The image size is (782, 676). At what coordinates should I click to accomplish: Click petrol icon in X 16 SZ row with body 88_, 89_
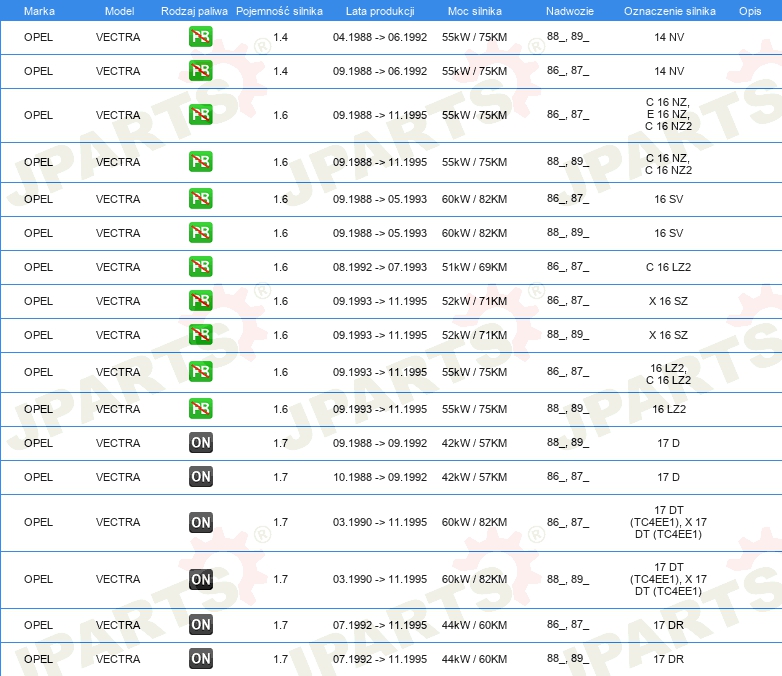click(200, 334)
